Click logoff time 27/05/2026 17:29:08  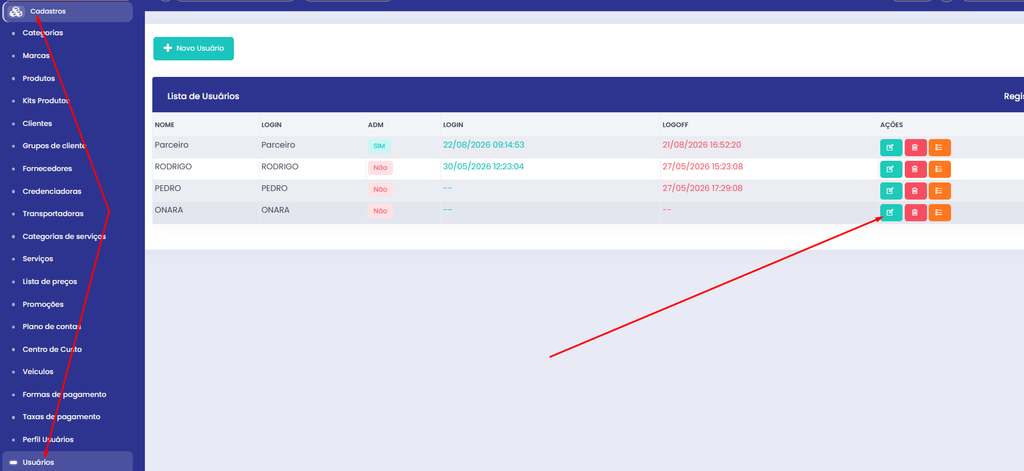coord(703,188)
